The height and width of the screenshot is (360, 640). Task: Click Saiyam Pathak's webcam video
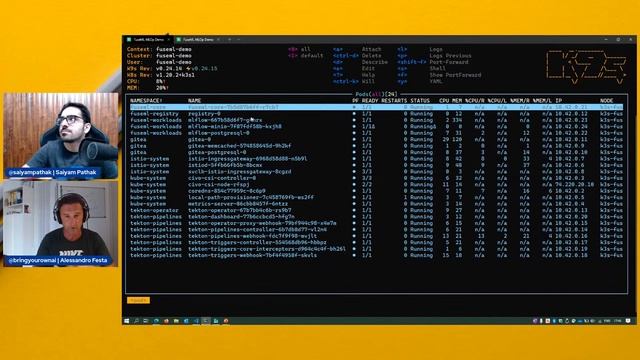coord(61,136)
